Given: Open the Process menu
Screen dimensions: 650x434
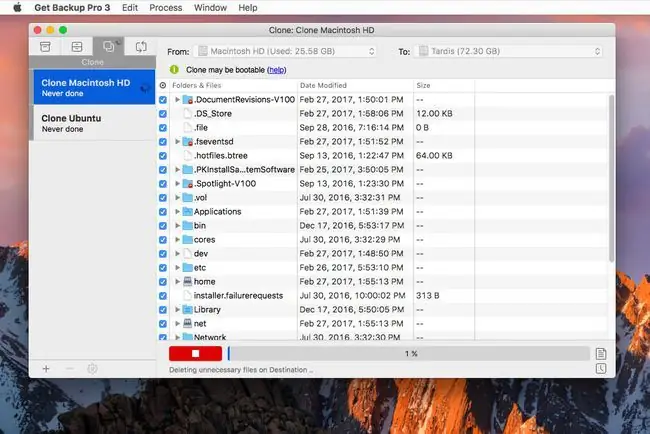Looking at the screenshot, I should pyautogui.click(x=166, y=7).
